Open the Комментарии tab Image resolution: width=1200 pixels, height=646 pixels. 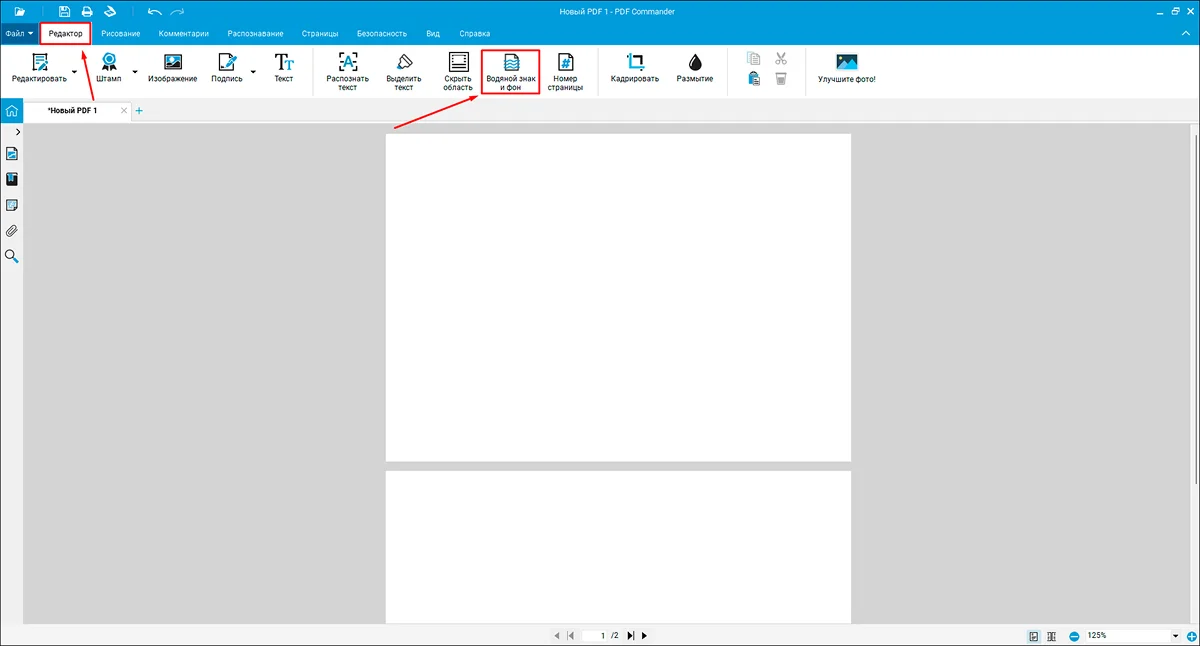184,33
